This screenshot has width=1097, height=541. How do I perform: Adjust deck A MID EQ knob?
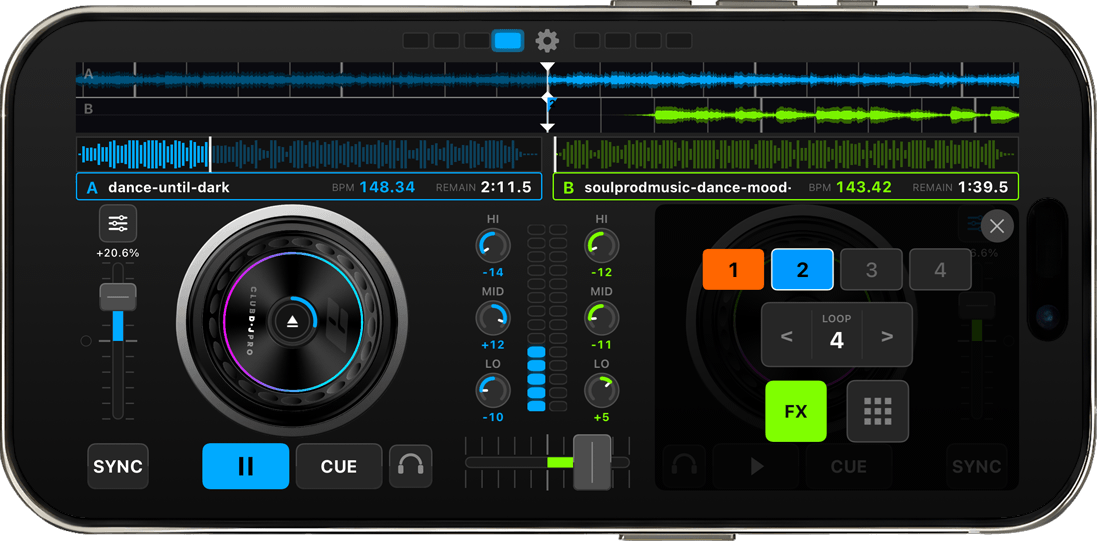[x=493, y=318]
